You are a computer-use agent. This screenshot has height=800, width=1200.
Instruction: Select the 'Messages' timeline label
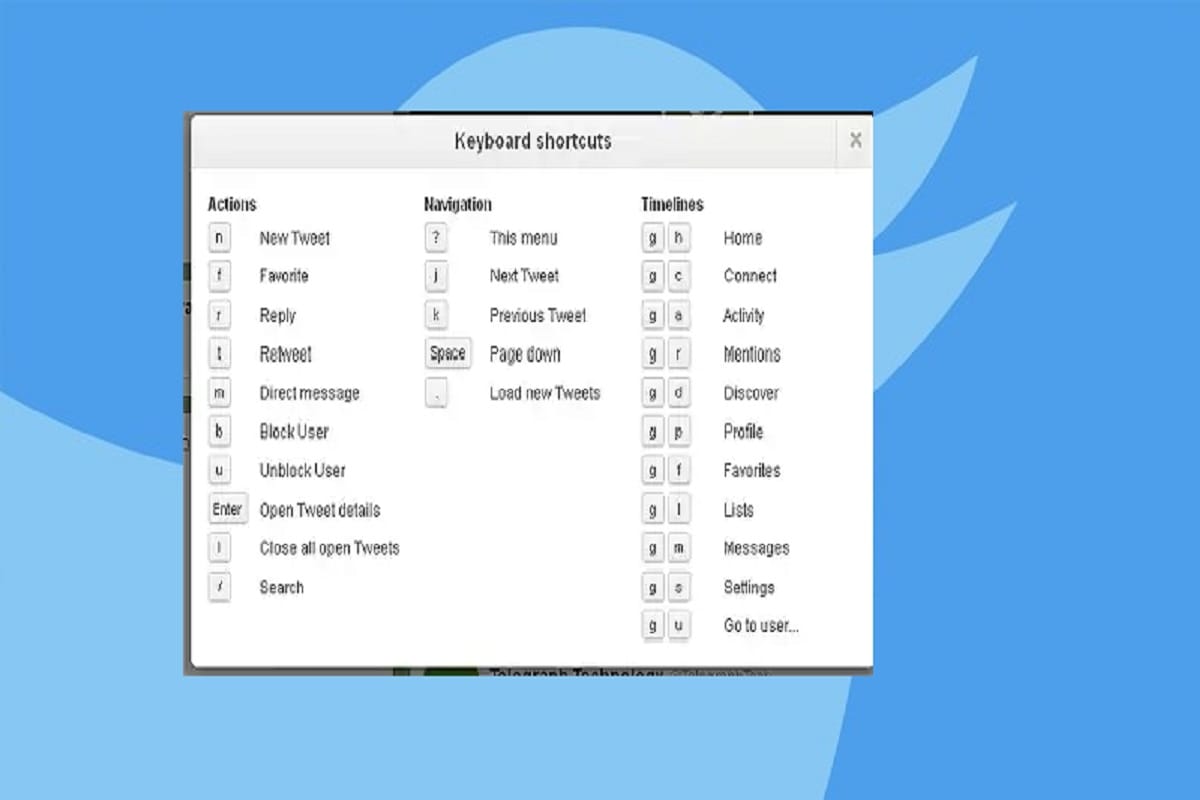tap(756, 549)
